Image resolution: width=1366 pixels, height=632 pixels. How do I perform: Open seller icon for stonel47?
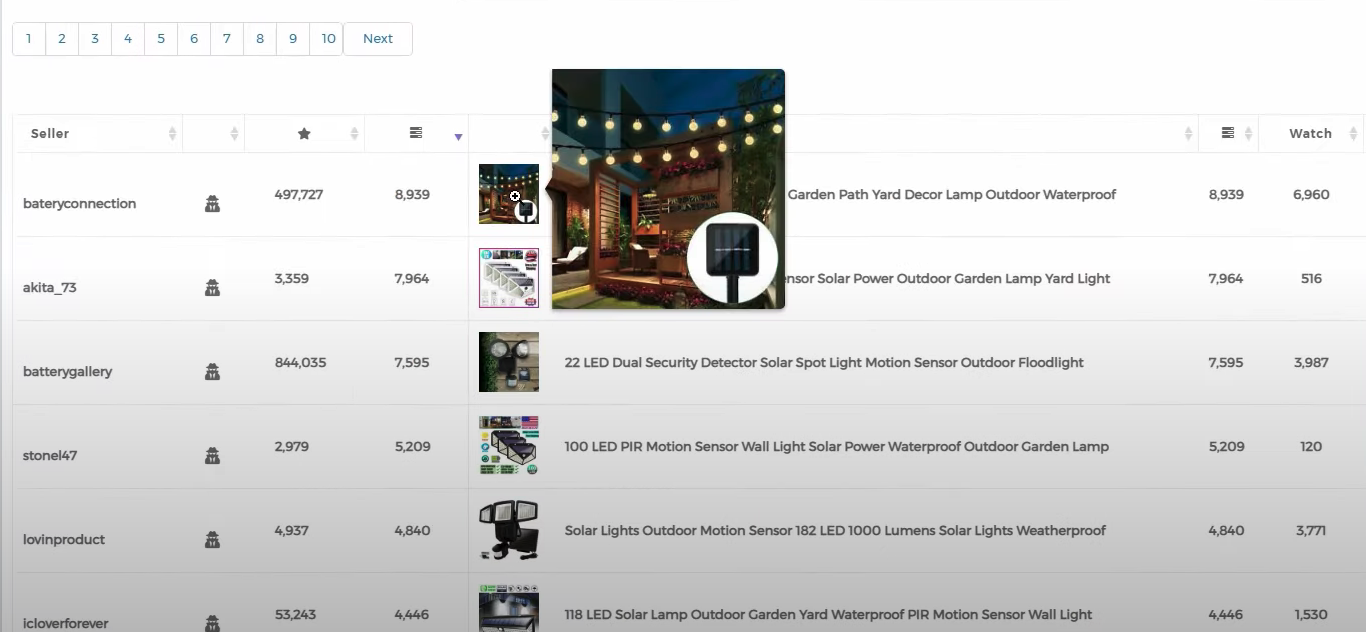point(212,456)
